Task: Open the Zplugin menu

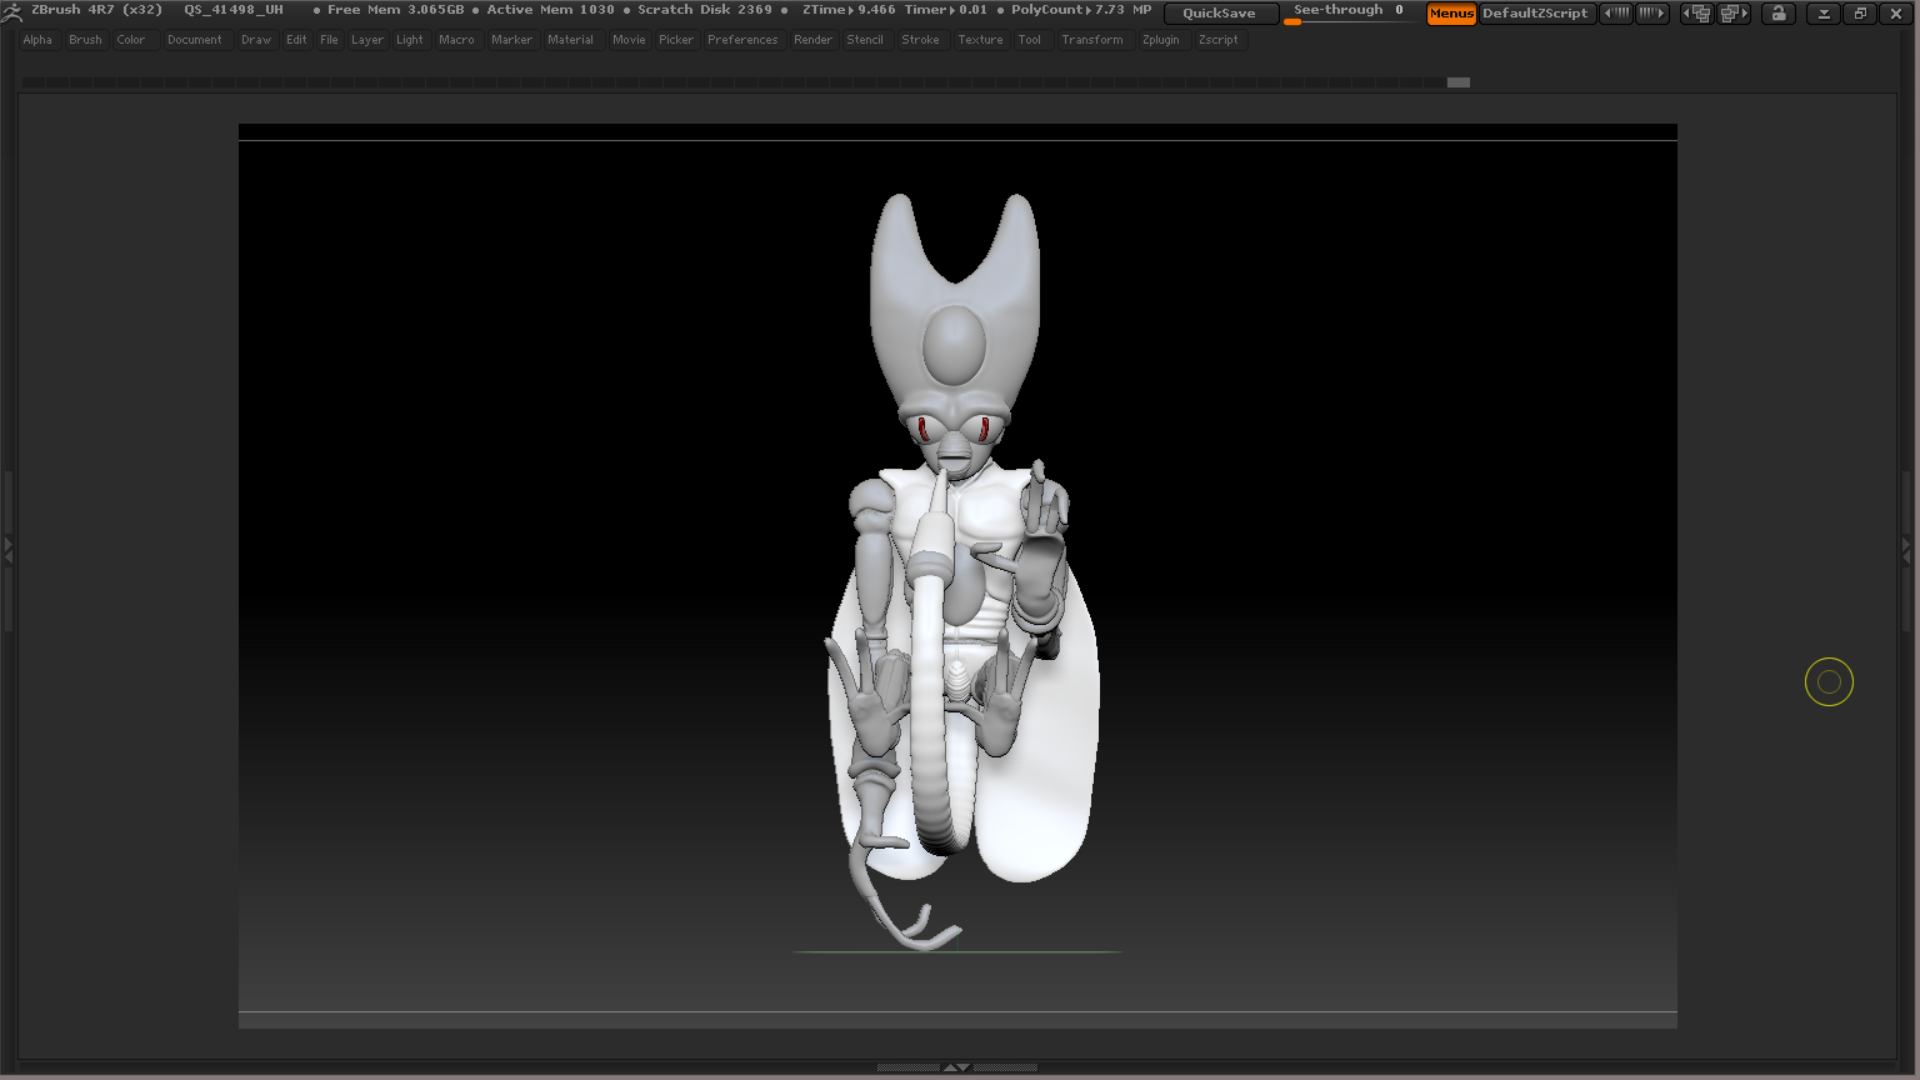Action: 1160,40
